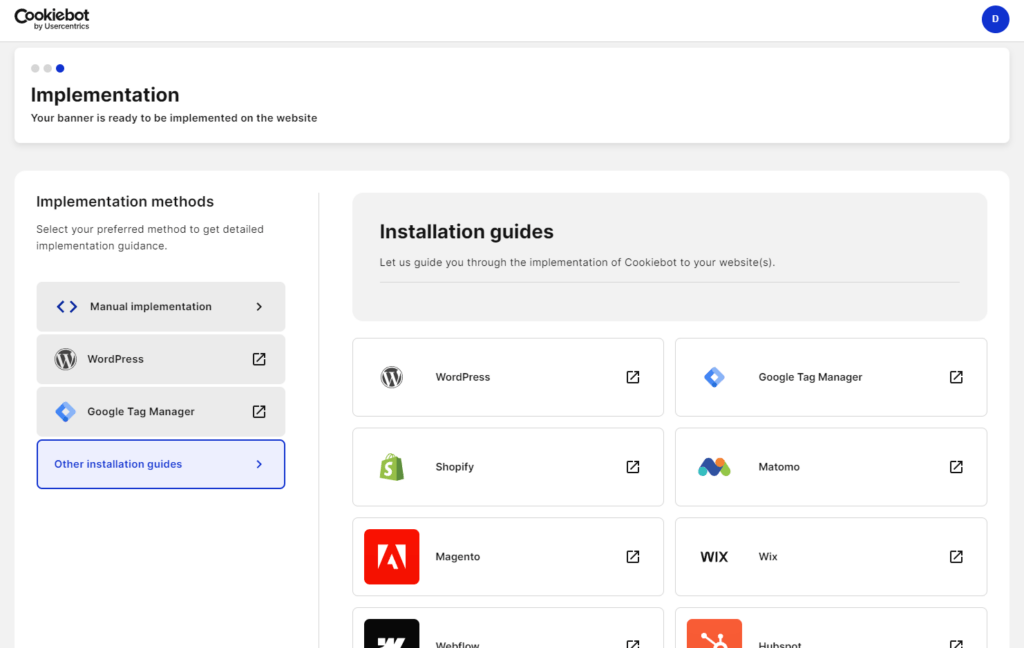
Task: Open external link icon on Google Tag Manager card
Action: (x=956, y=377)
